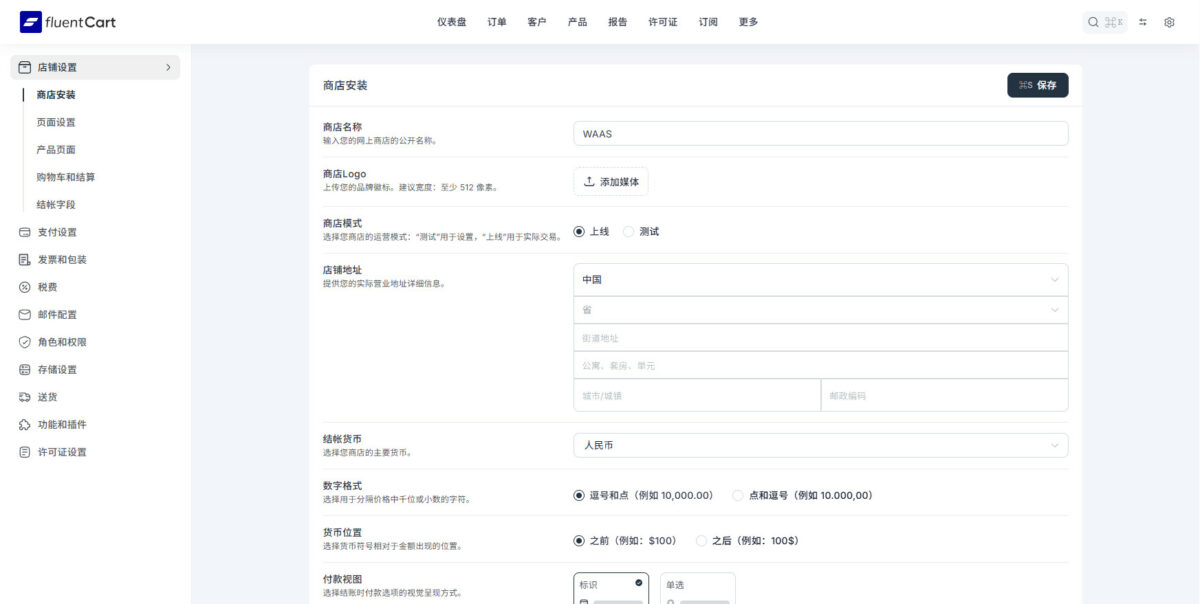Click the switcher icon beside the gear
The width and height of the screenshot is (1200, 604).
[1141, 21]
